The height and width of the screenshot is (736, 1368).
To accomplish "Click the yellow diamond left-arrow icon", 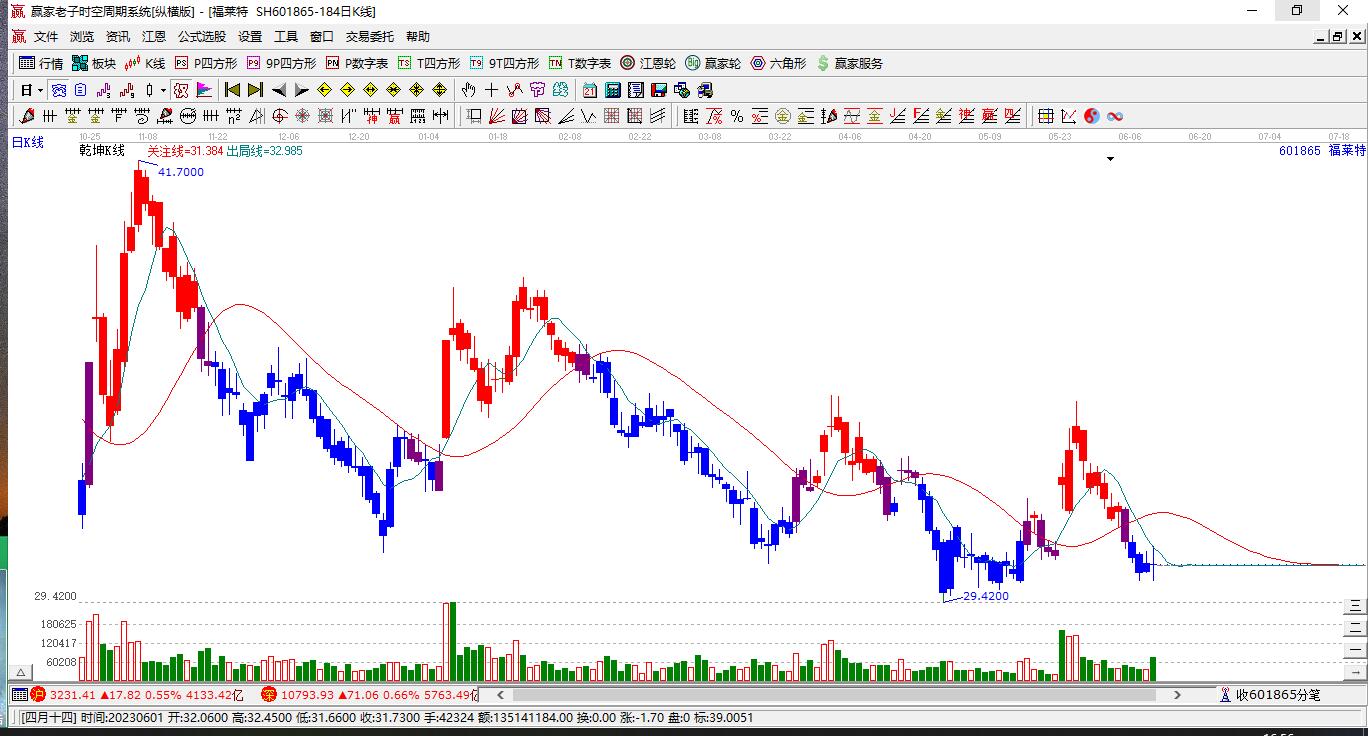I will coord(324,90).
